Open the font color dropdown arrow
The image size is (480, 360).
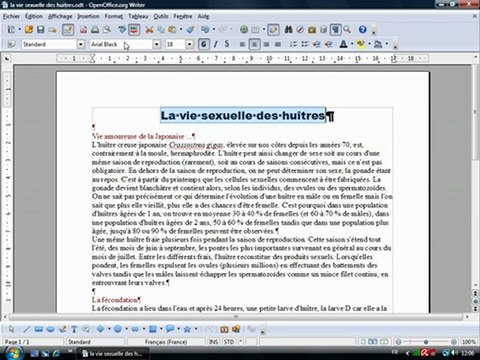[352, 44]
